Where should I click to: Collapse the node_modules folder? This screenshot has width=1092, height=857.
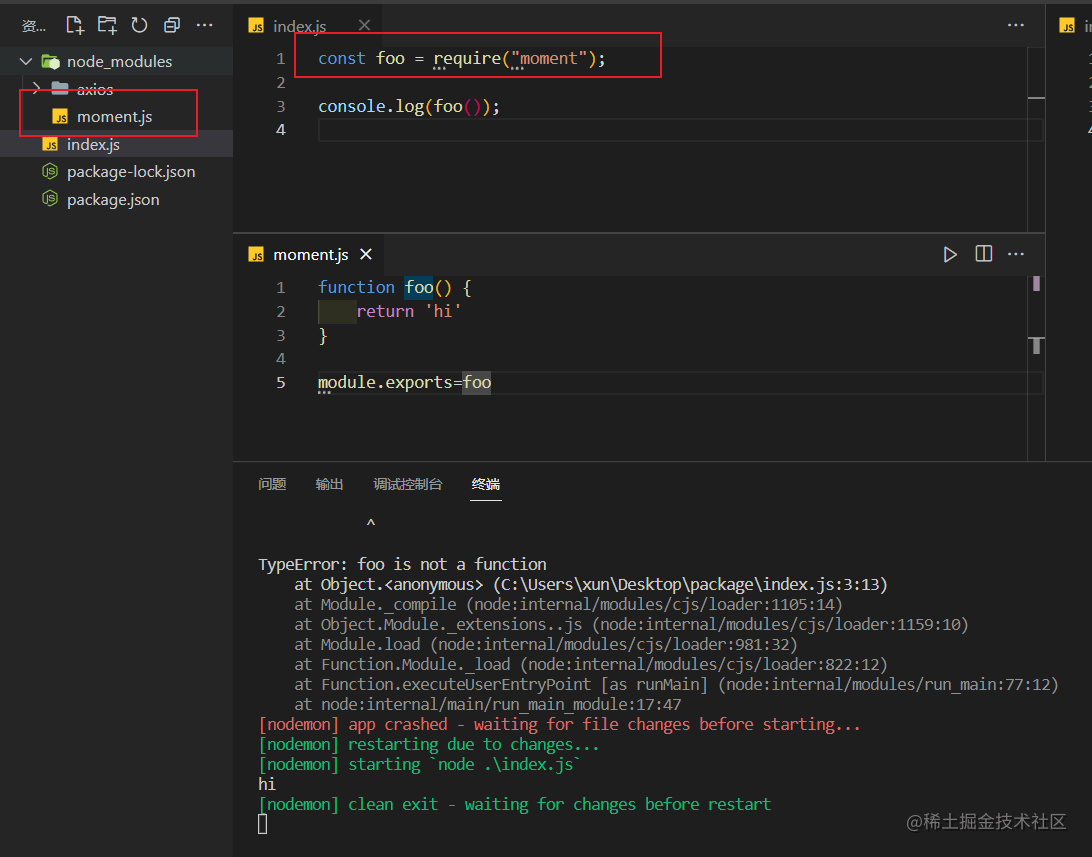point(25,60)
